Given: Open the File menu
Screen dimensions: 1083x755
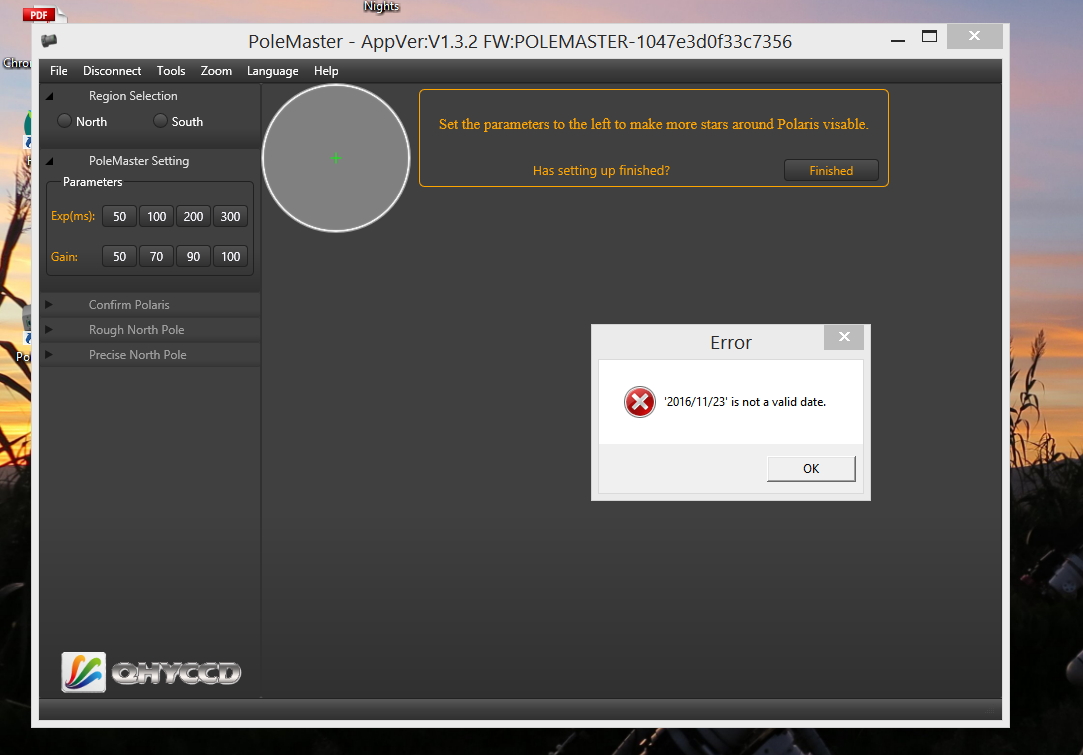Looking at the screenshot, I should tap(59, 70).
